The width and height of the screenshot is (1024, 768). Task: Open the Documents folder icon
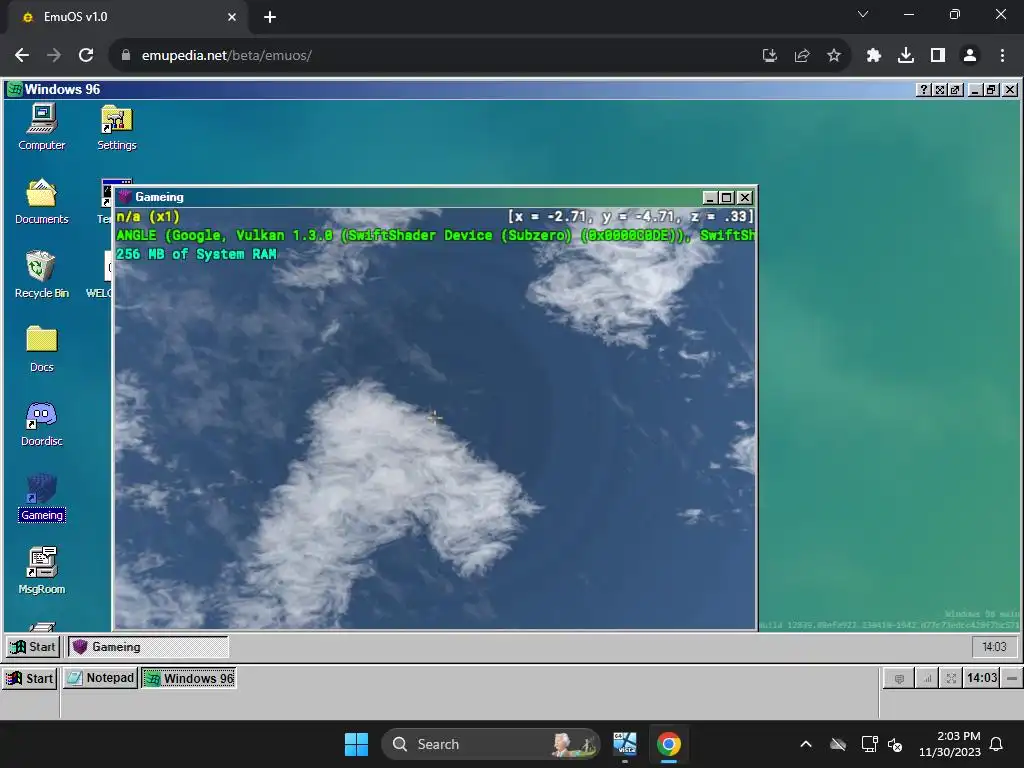(42, 201)
